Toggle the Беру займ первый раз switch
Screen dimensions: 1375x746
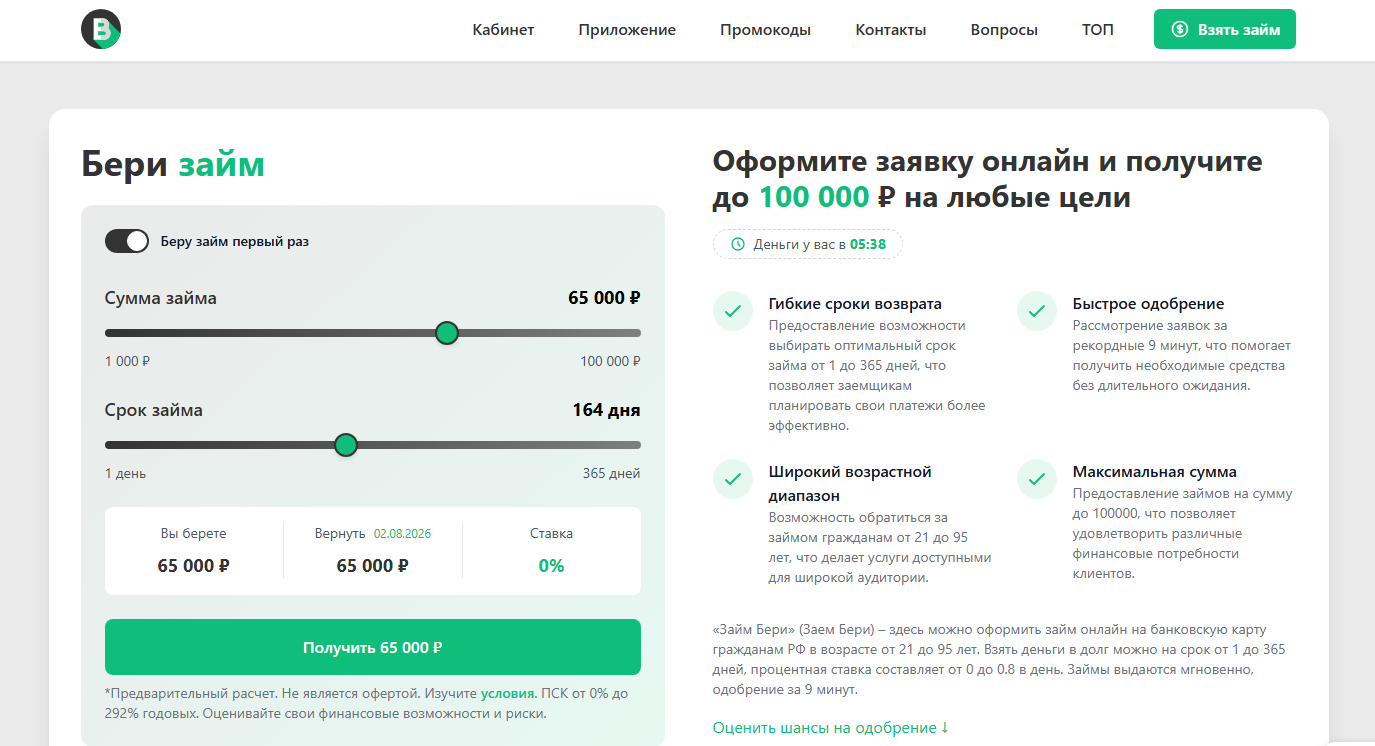tap(127, 241)
